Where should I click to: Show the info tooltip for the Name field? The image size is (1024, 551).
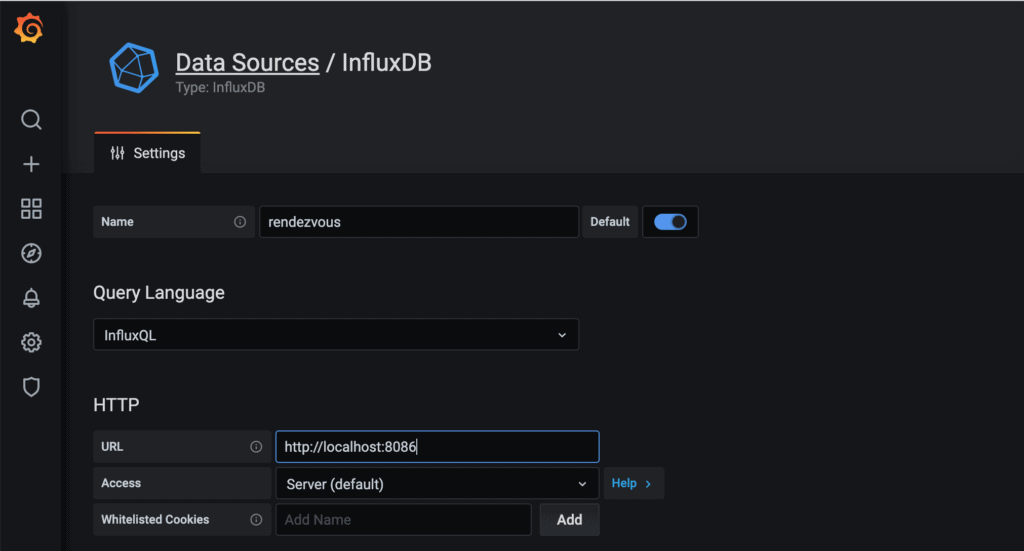pyautogui.click(x=240, y=222)
